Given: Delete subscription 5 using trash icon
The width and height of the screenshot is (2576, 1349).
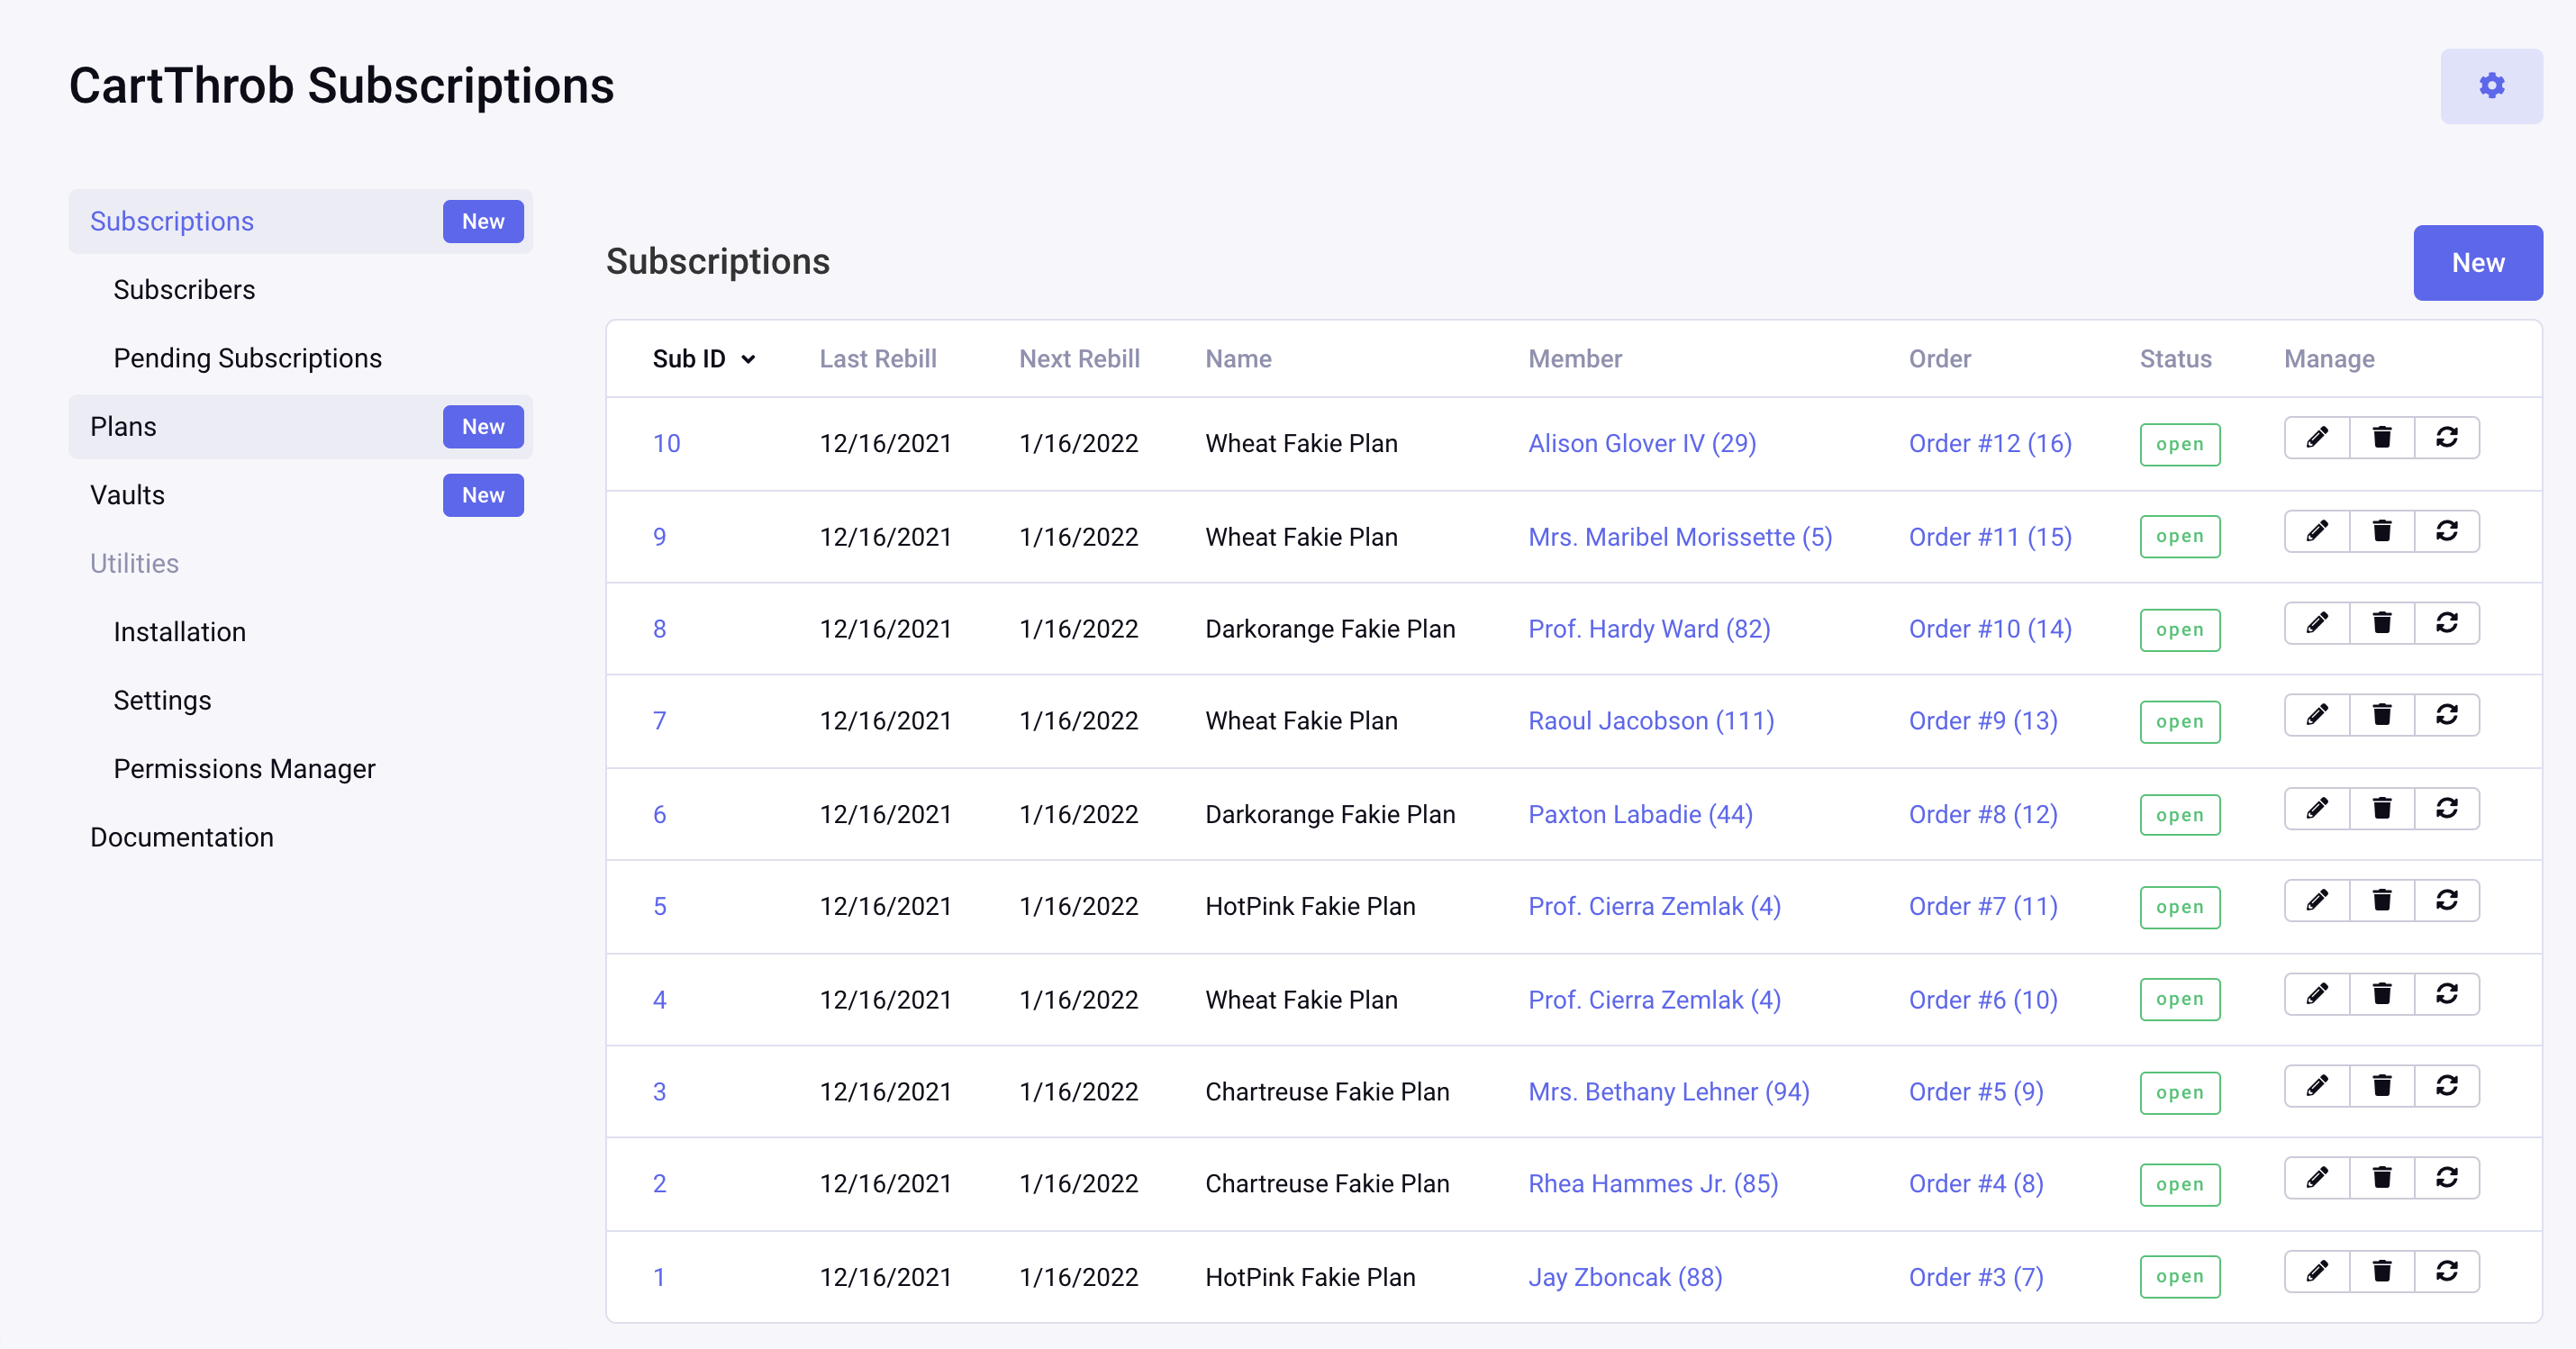Looking at the screenshot, I should [x=2382, y=901].
